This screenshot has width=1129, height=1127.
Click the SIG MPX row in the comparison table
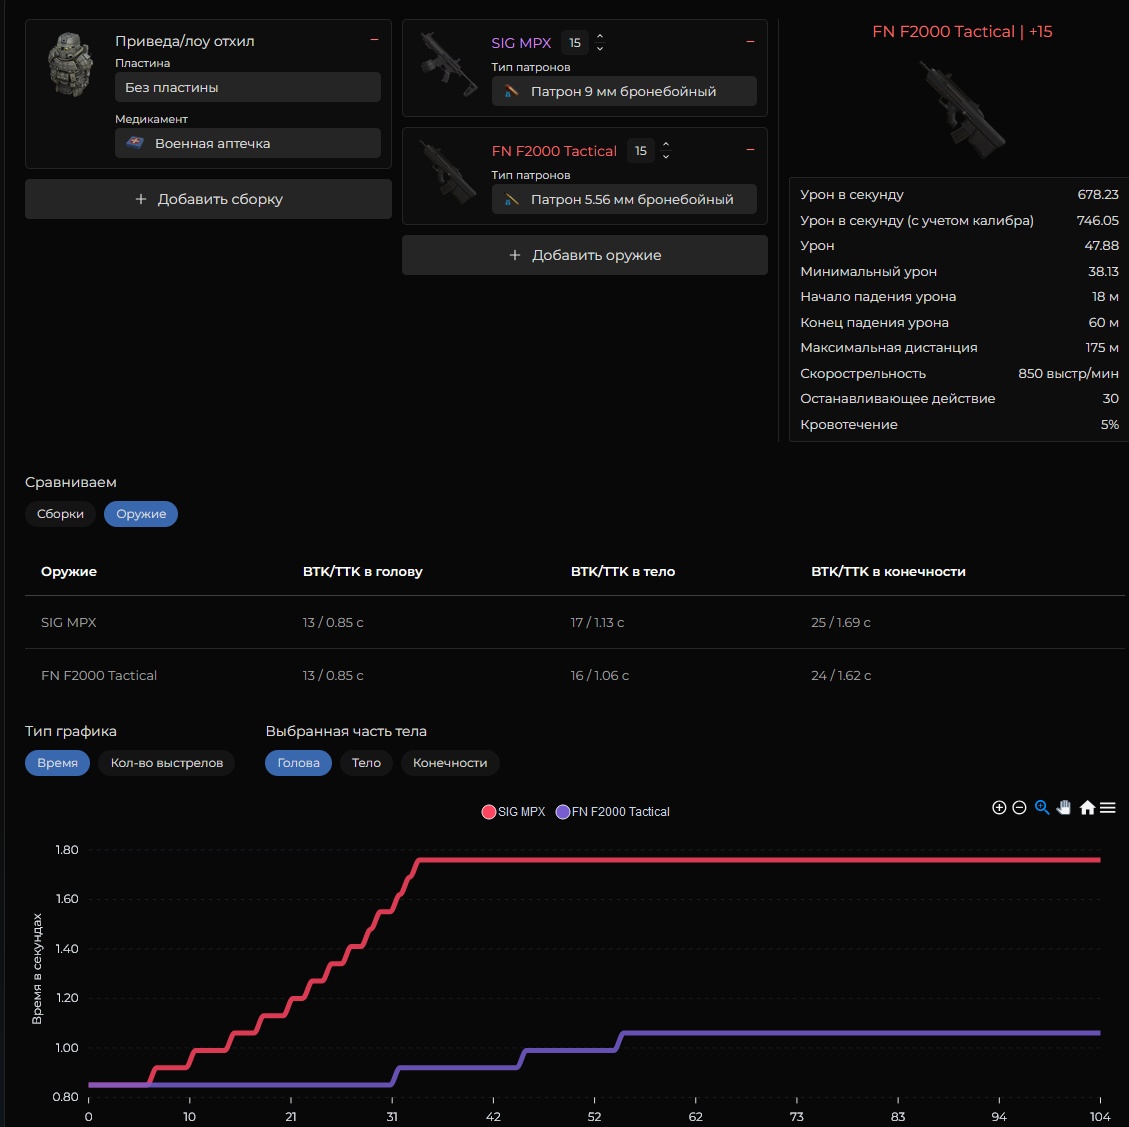coord(575,622)
